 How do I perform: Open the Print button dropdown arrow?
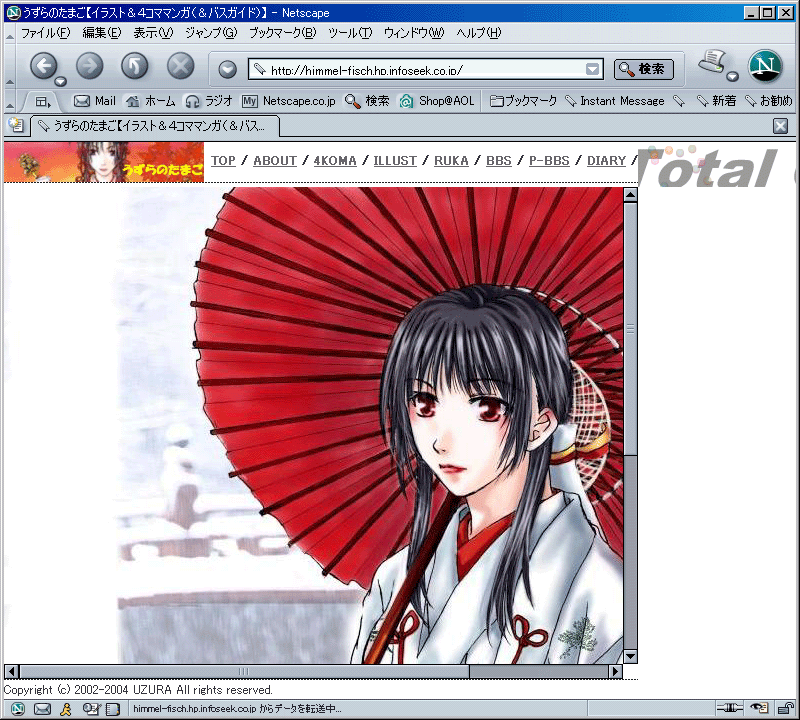(x=733, y=77)
